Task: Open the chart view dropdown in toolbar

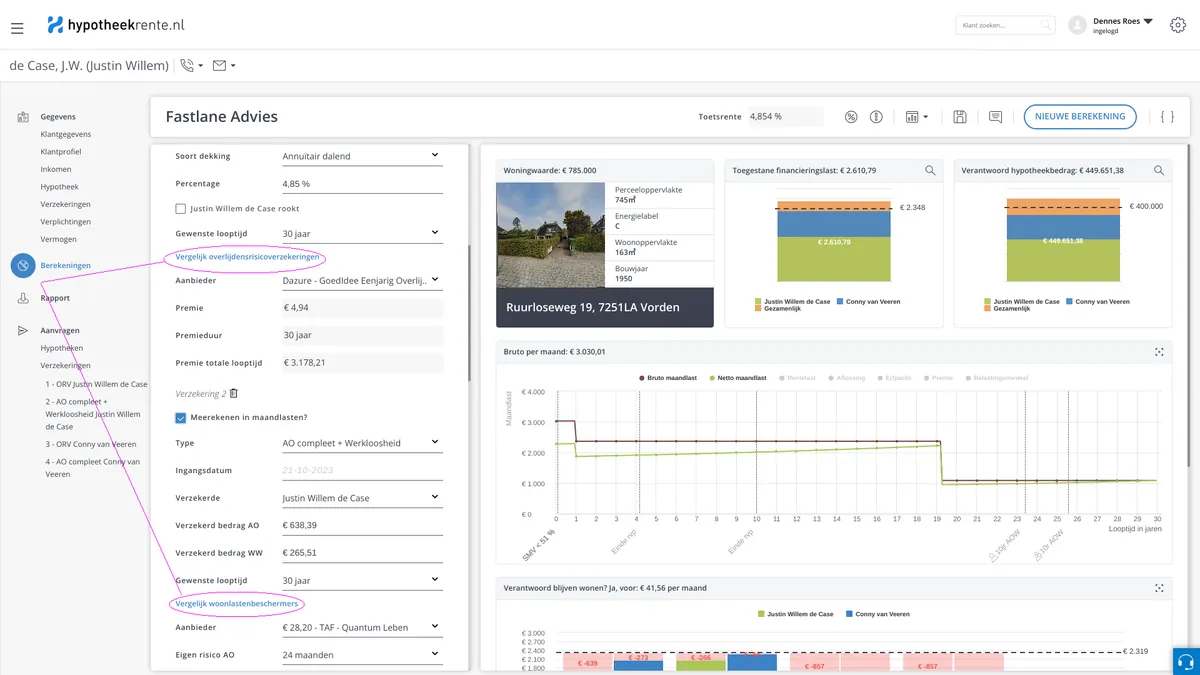Action: click(x=916, y=117)
